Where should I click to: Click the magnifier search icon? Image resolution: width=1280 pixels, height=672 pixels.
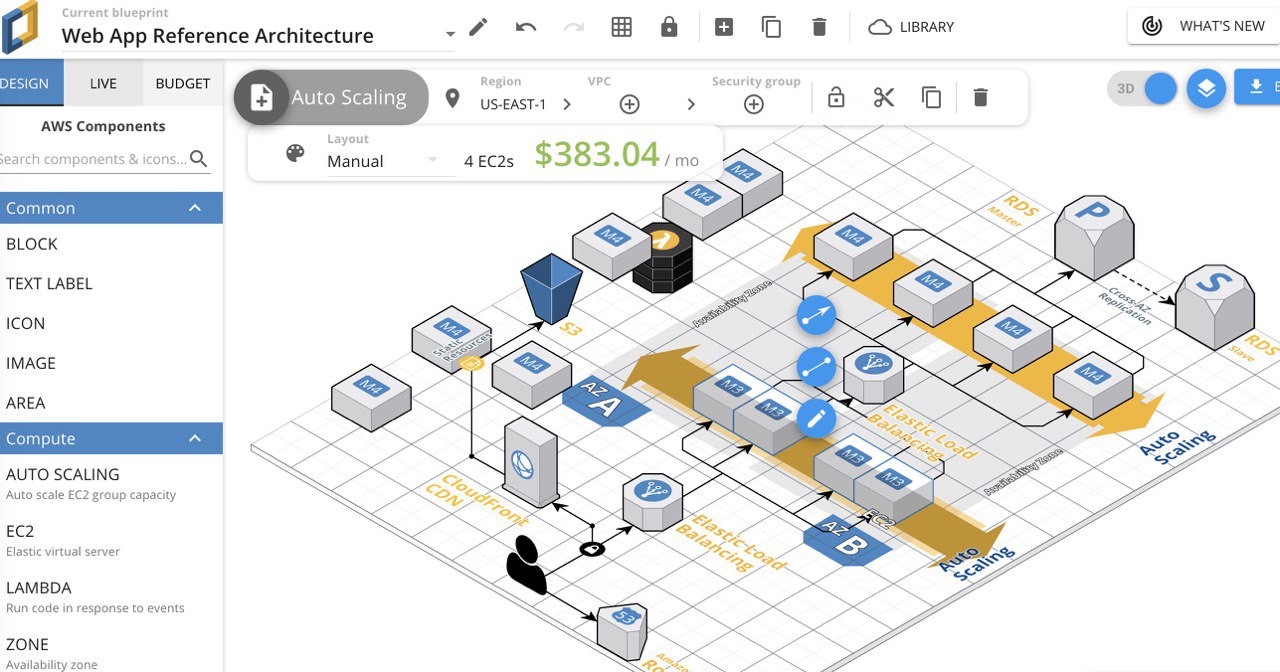[x=199, y=158]
